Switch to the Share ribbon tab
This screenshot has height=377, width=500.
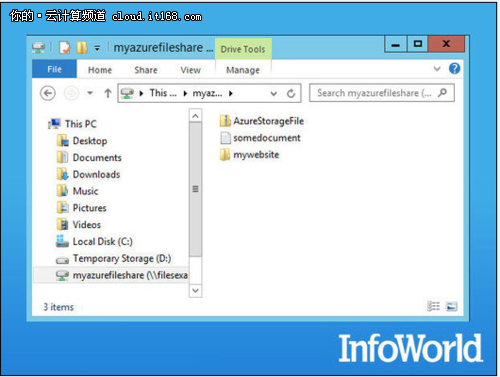pos(146,70)
